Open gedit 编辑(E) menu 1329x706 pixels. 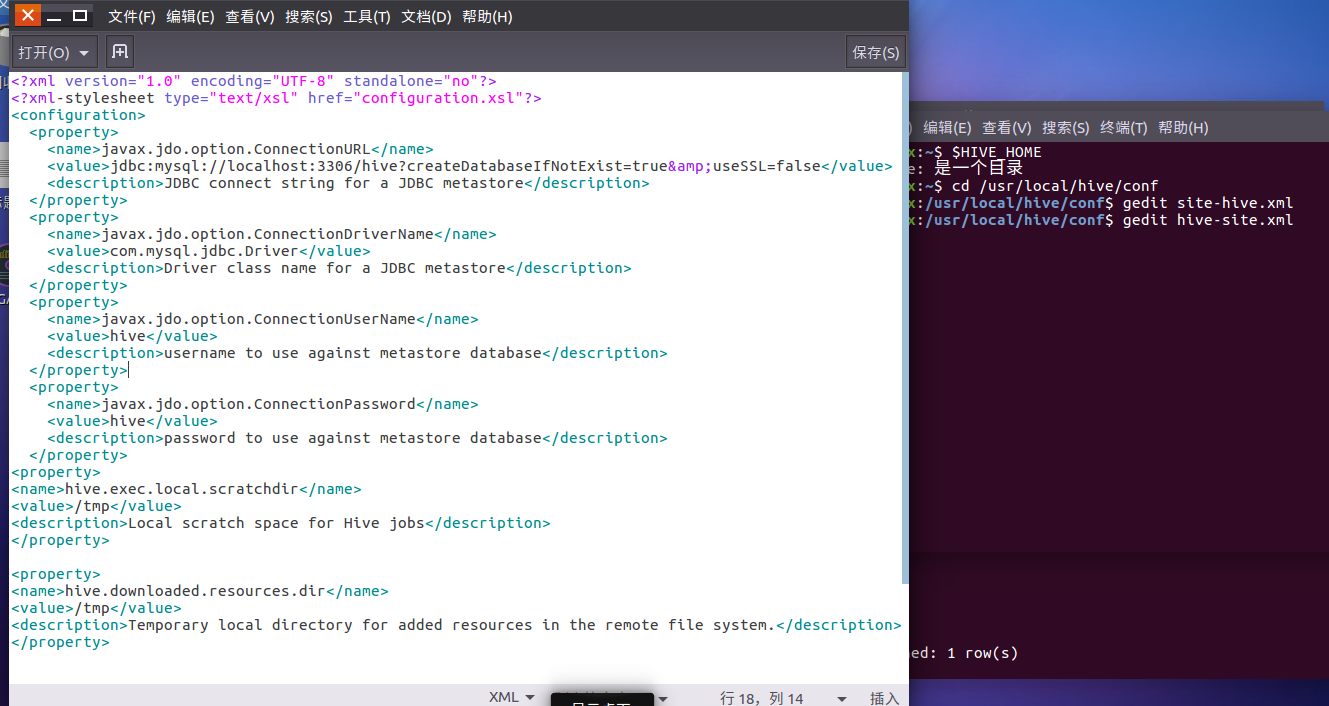[x=190, y=17]
